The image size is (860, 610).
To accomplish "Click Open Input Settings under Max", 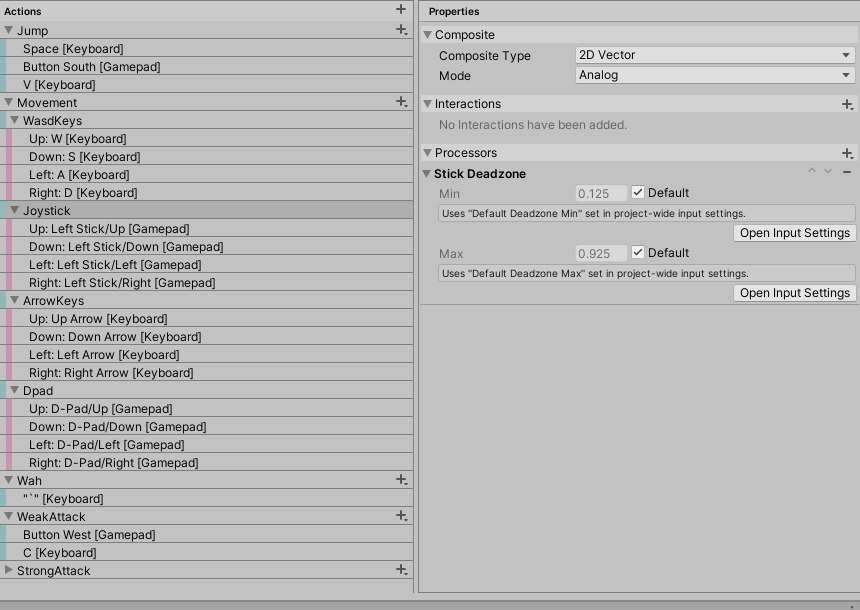I will pyautogui.click(x=795, y=293).
